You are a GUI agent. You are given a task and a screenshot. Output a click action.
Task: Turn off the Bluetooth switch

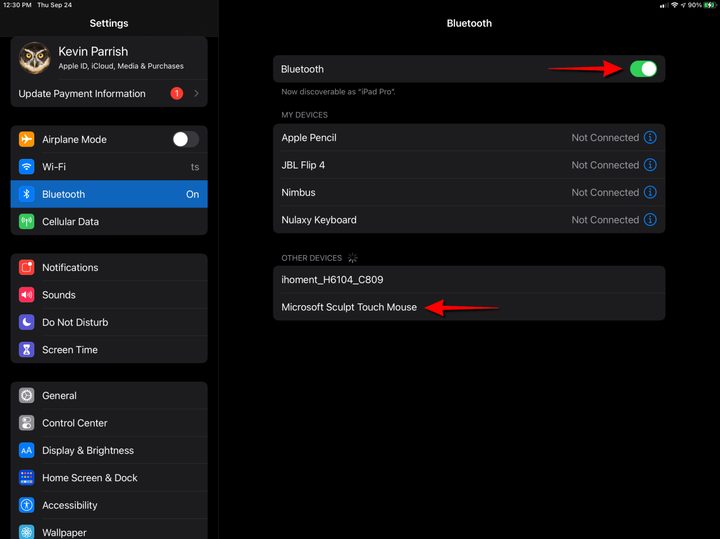pos(643,69)
